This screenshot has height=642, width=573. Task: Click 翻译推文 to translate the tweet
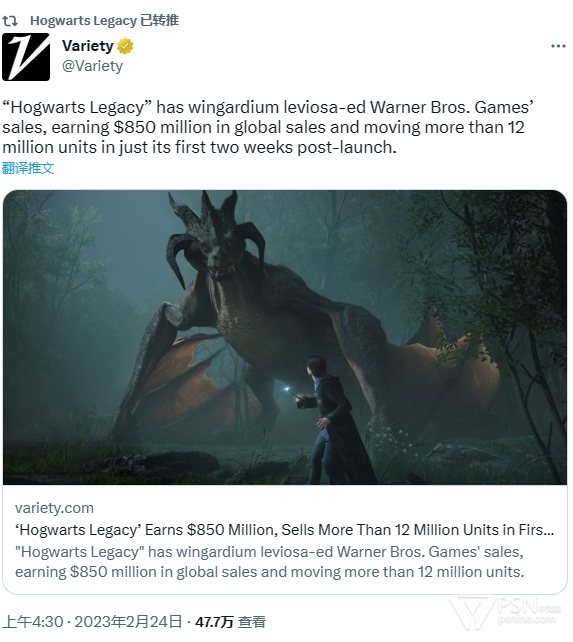pyautogui.click(x=28, y=168)
